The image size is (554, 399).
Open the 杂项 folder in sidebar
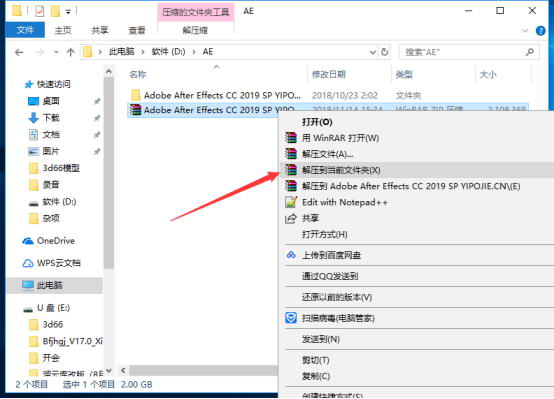click(x=44, y=218)
